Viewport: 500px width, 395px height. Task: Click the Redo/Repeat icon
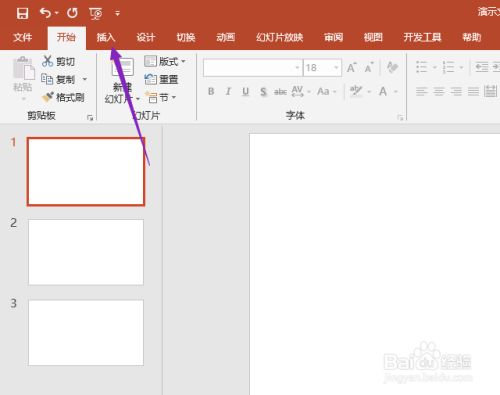(72, 13)
